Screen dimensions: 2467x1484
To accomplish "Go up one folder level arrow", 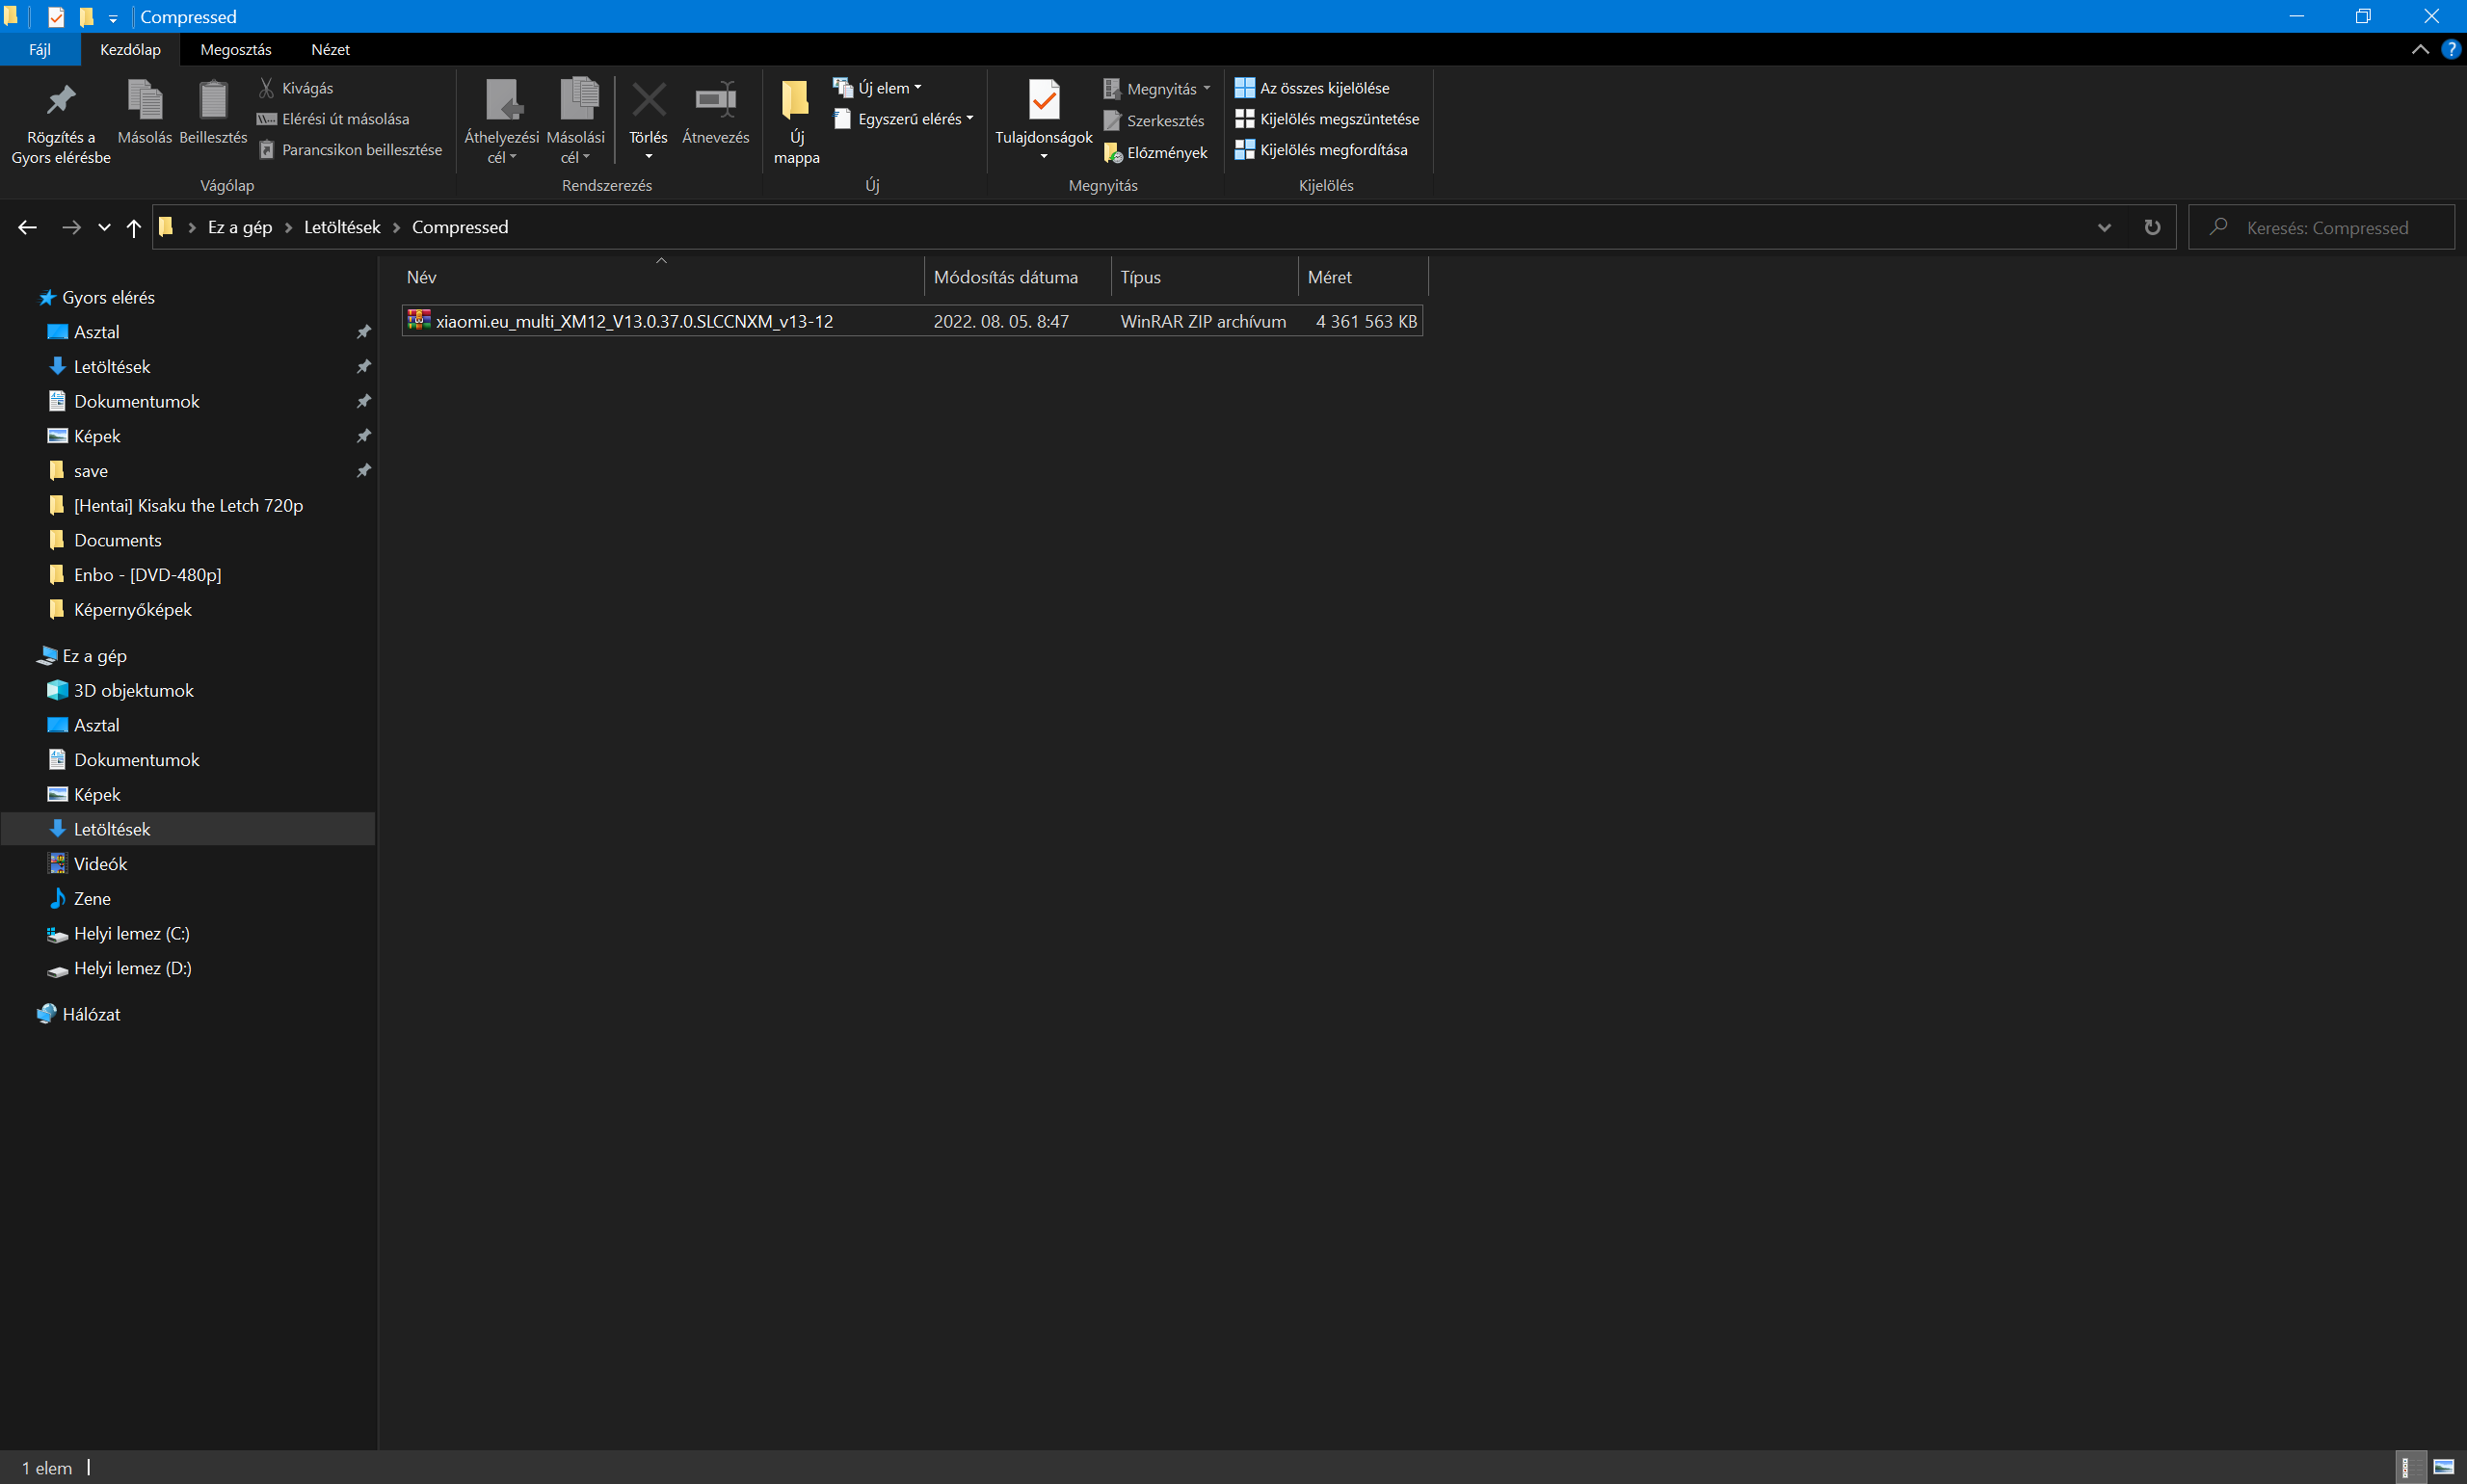I will (x=134, y=228).
